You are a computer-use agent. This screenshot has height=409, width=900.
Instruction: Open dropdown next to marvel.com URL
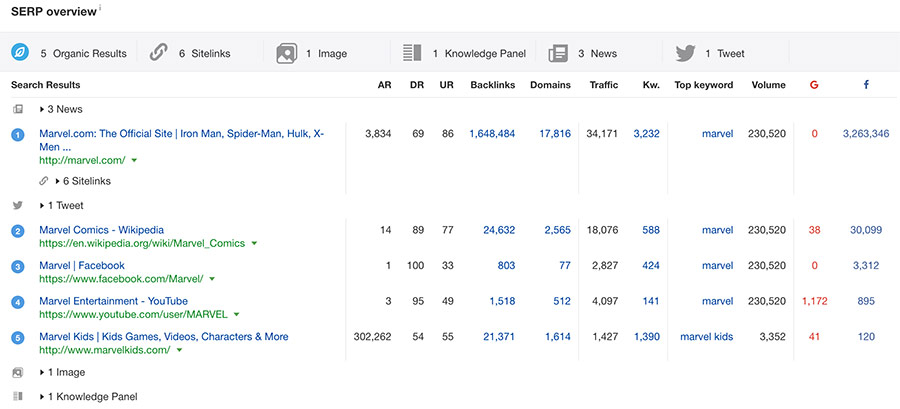click(134, 160)
